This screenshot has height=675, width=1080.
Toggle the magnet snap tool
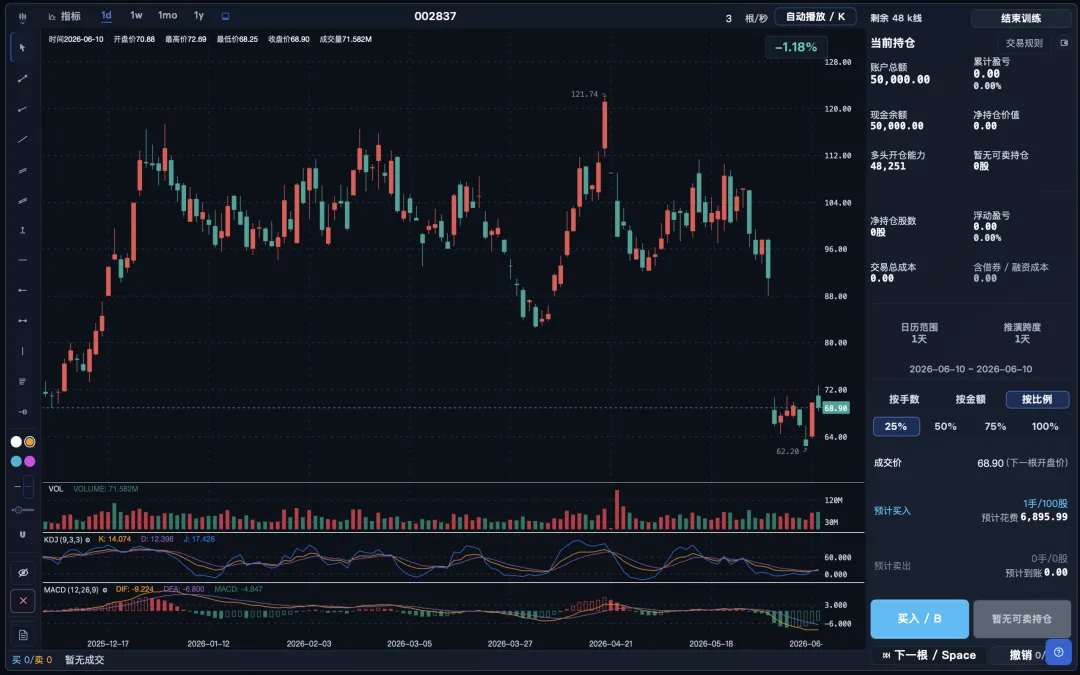point(23,534)
